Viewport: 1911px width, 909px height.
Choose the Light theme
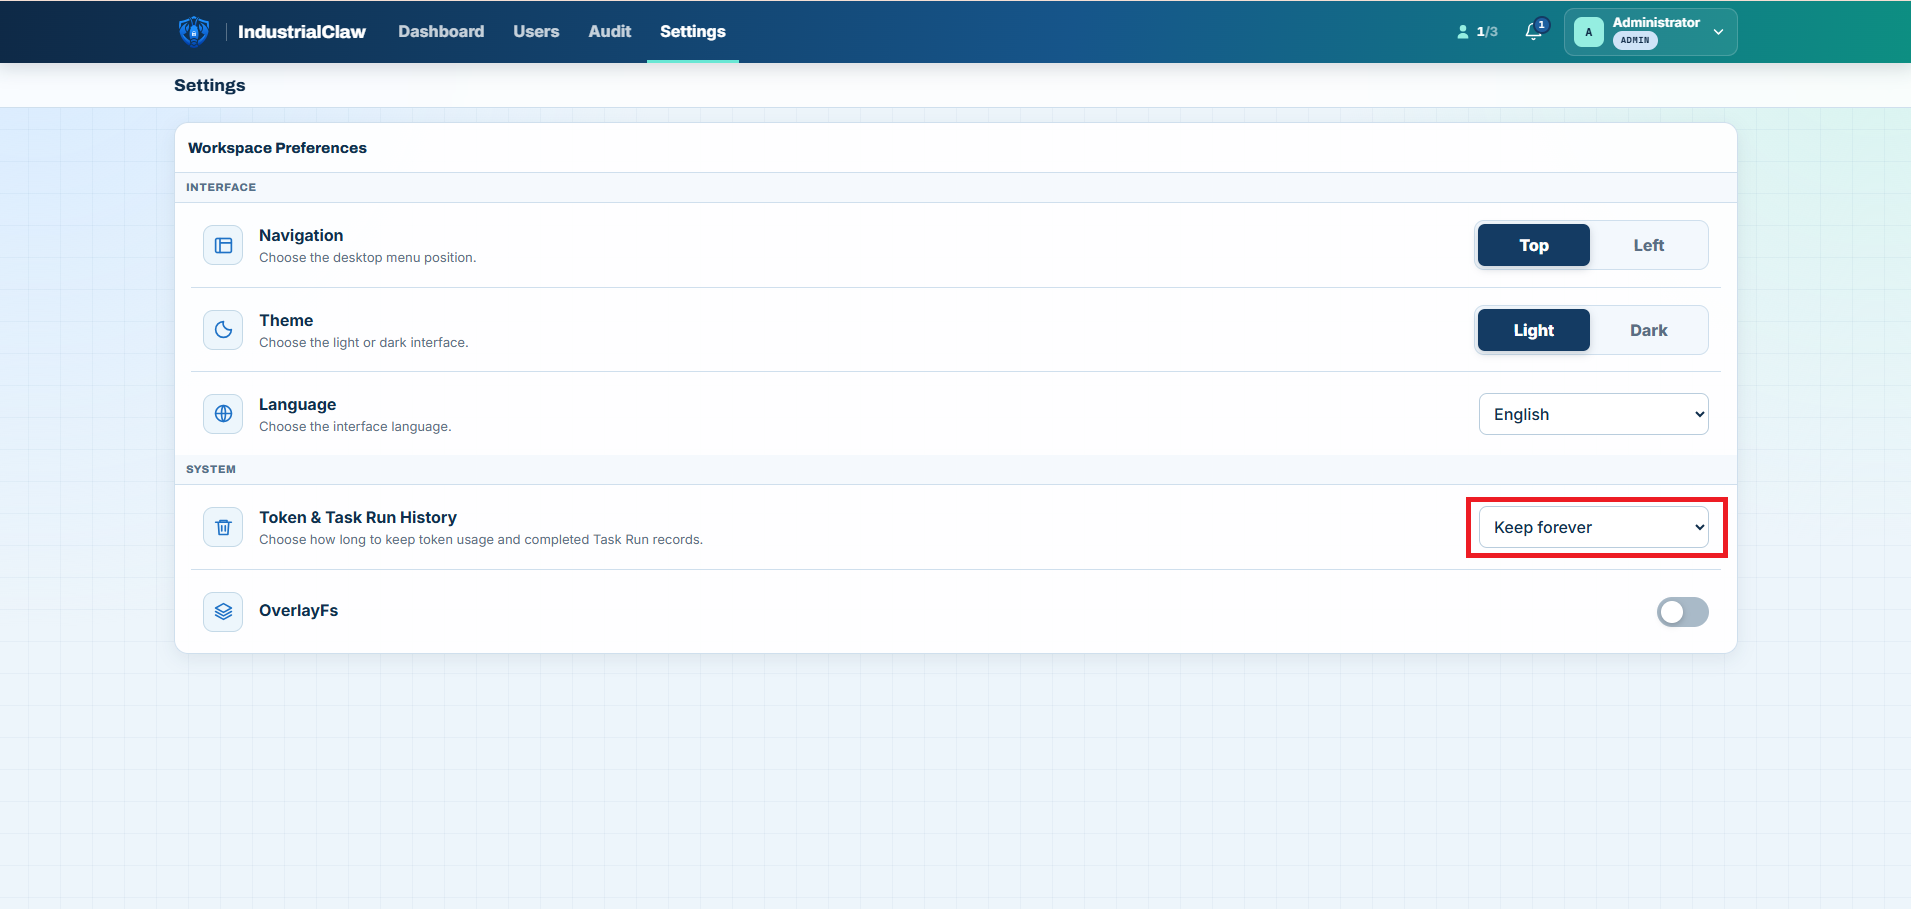pyautogui.click(x=1534, y=330)
